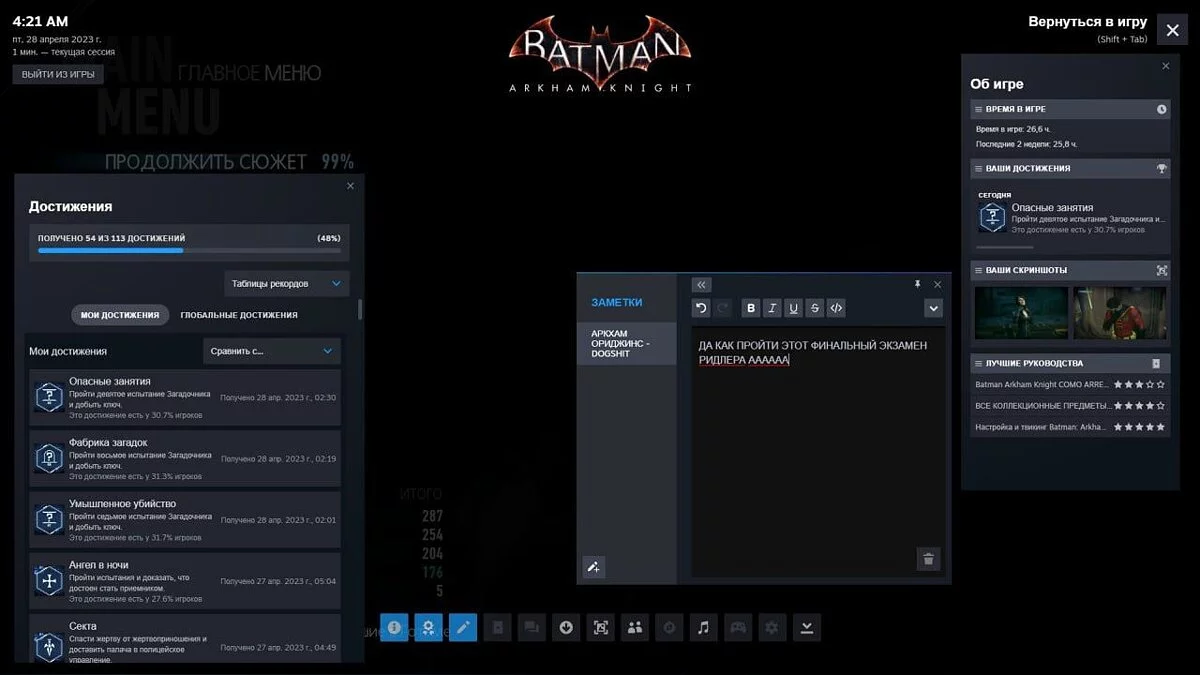Undo the last edit in notes

[701, 308]
